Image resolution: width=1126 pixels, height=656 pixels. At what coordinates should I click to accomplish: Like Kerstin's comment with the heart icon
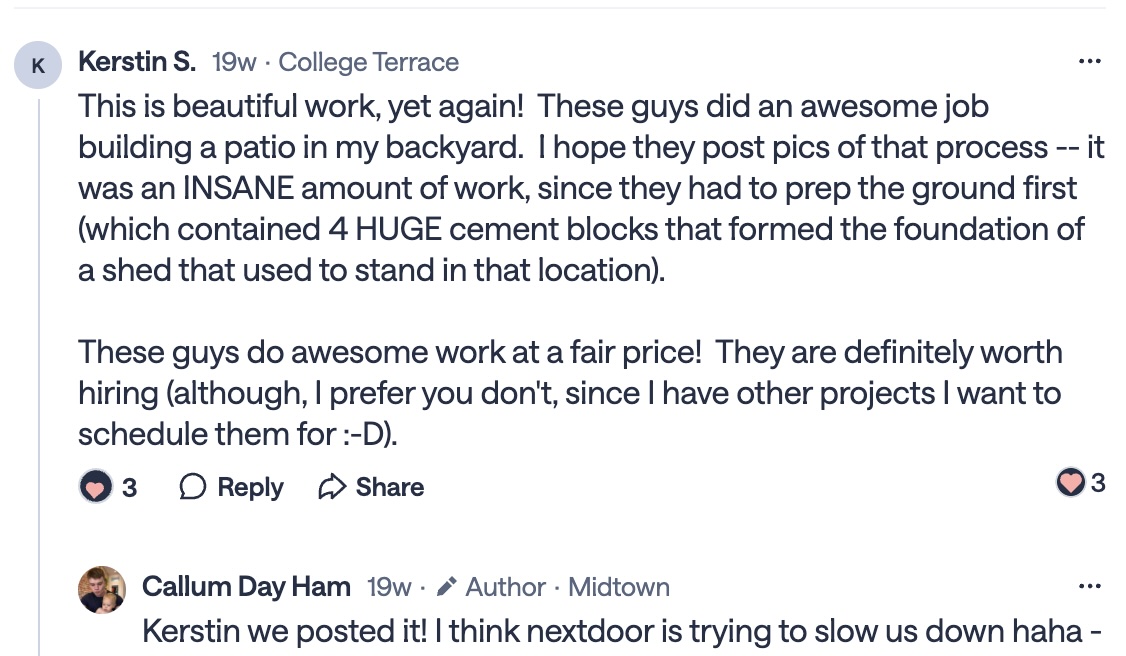coord(95,488)
